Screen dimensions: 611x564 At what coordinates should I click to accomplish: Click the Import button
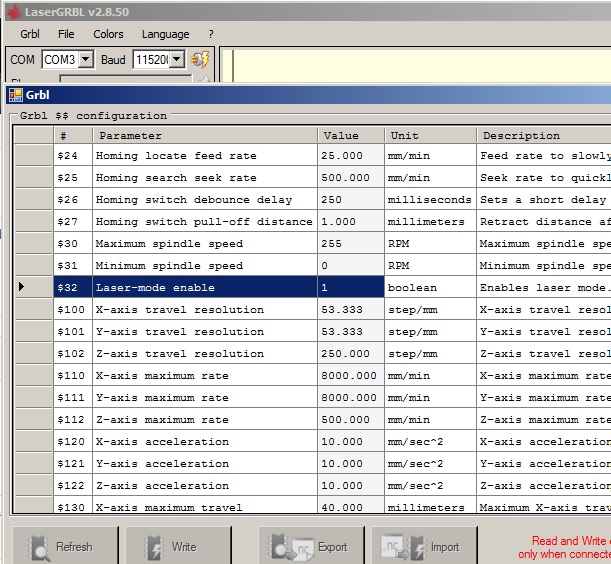pos(425,546)
